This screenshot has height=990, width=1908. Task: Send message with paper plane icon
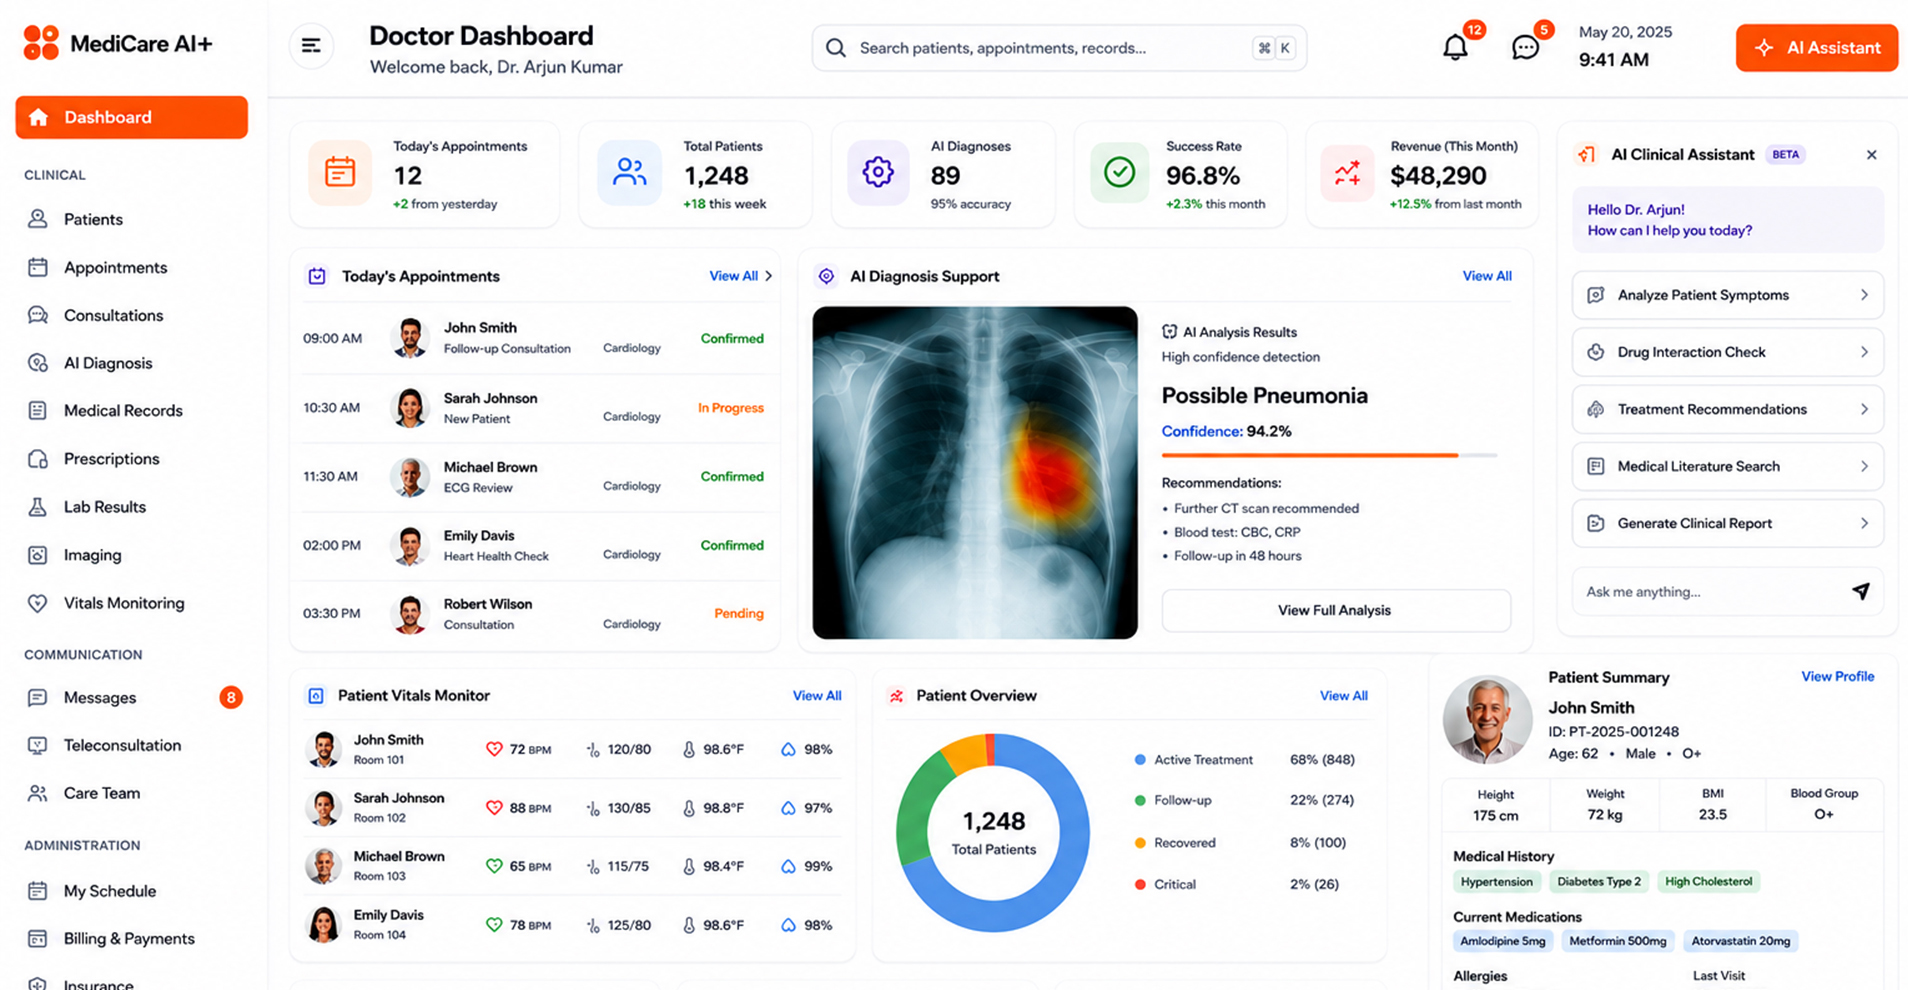pyautogui.click(x=1860, y=591)
